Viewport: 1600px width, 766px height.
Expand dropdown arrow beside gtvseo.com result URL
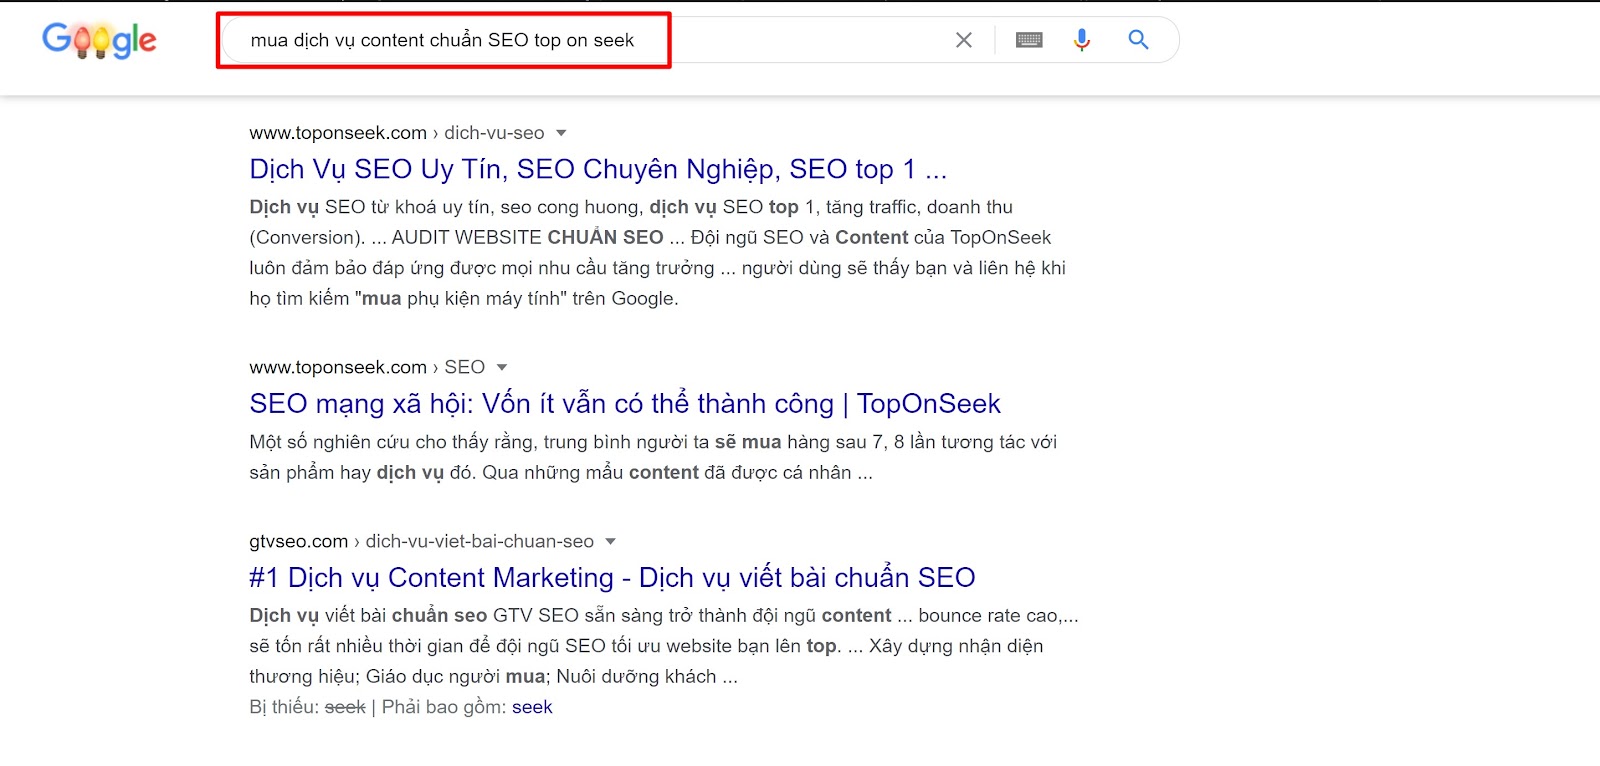pyautogui.click(x=610, y=541)
